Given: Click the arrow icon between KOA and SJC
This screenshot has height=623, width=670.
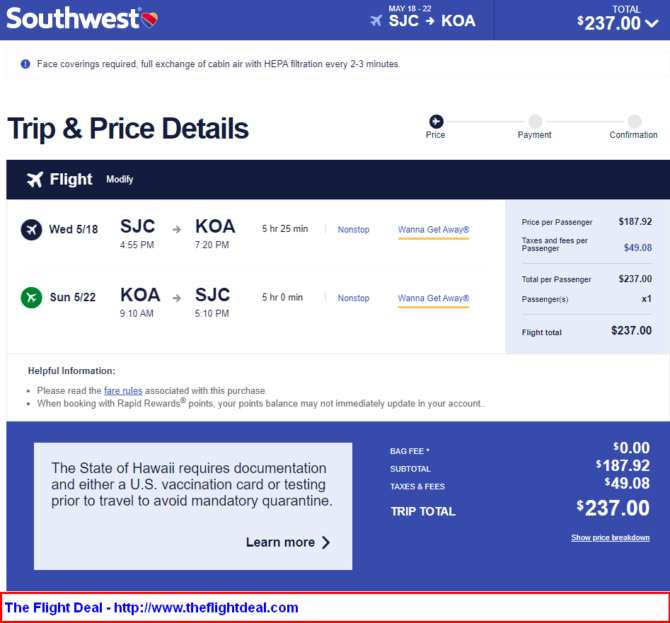Looking at the screenshot, I should [176, 298].
